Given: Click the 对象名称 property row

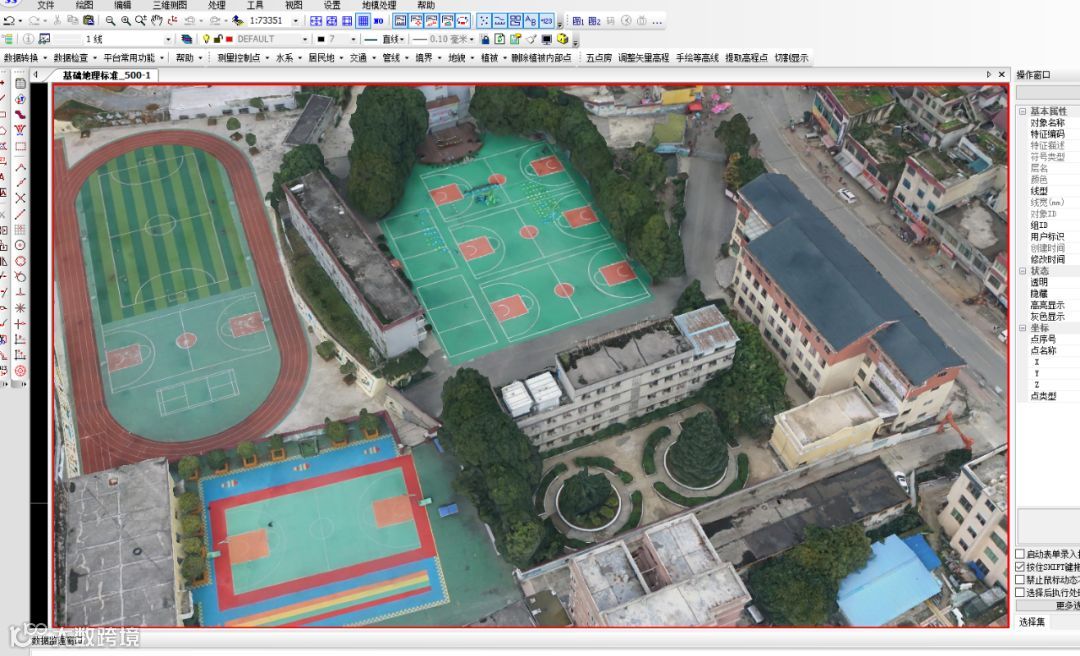Looking at the screenshot, I should (x=1048, y=123).
